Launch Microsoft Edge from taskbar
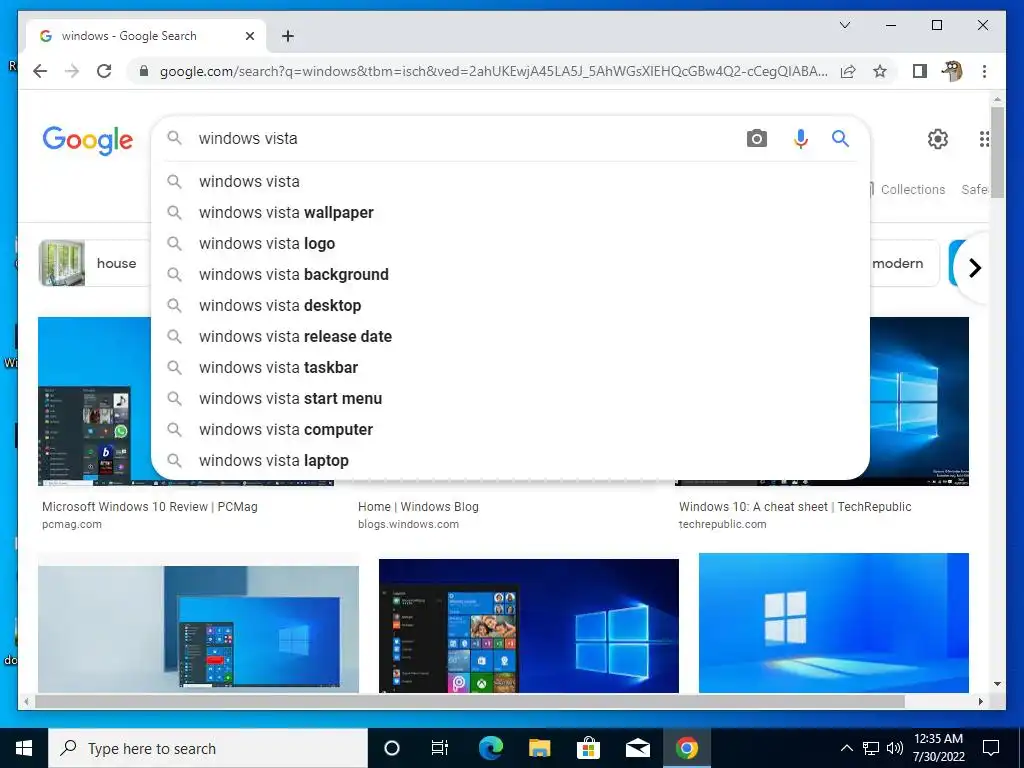This screenshot has width=1024, height=768. pyautogui.click(x=490, y=748)
